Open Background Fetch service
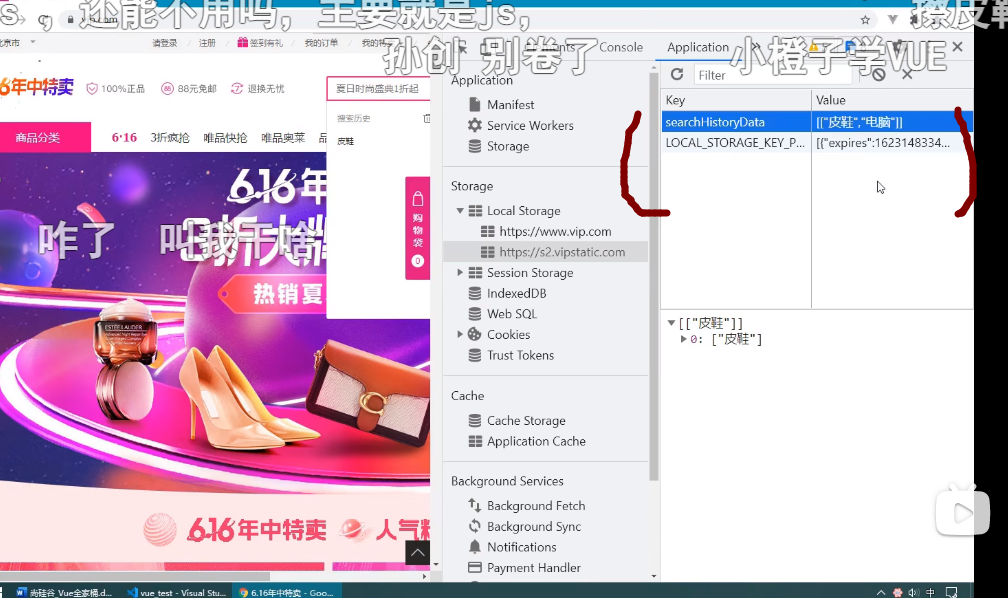 click(536, 506)
